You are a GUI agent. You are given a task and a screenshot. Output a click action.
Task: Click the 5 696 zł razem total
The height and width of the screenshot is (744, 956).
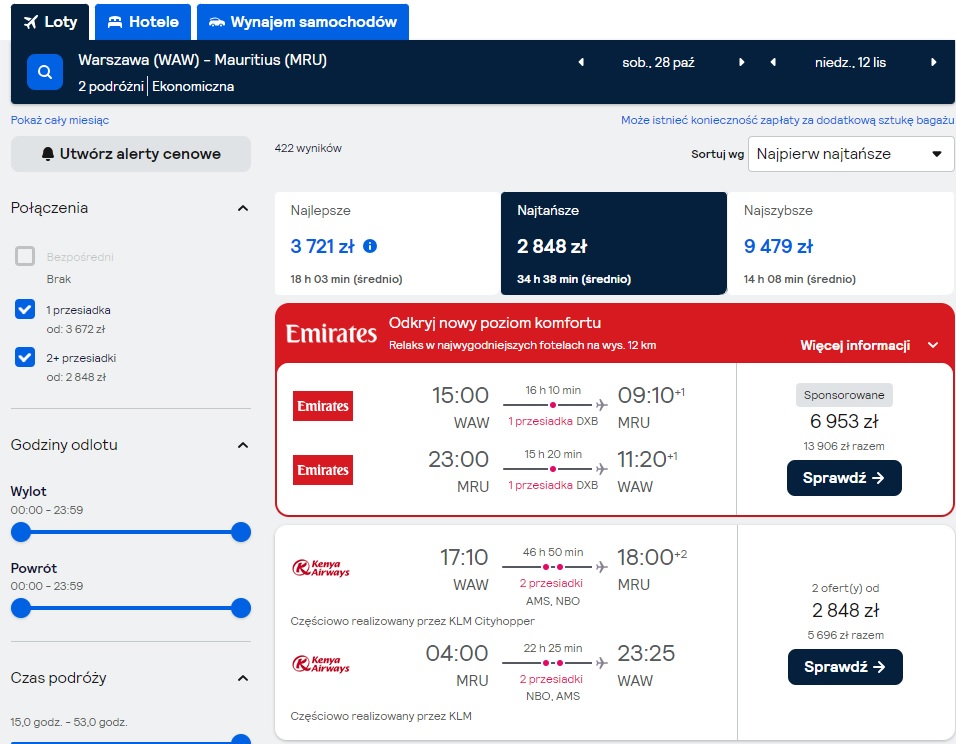click(845, 635)
